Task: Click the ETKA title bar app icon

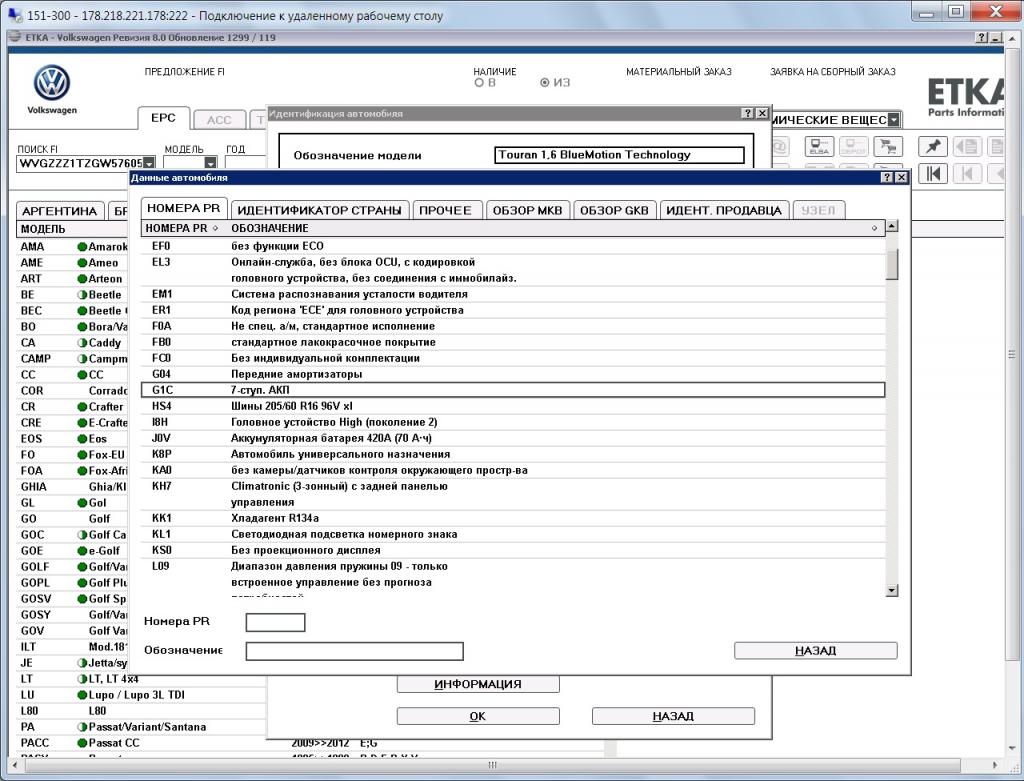Action: coord(15,37)
